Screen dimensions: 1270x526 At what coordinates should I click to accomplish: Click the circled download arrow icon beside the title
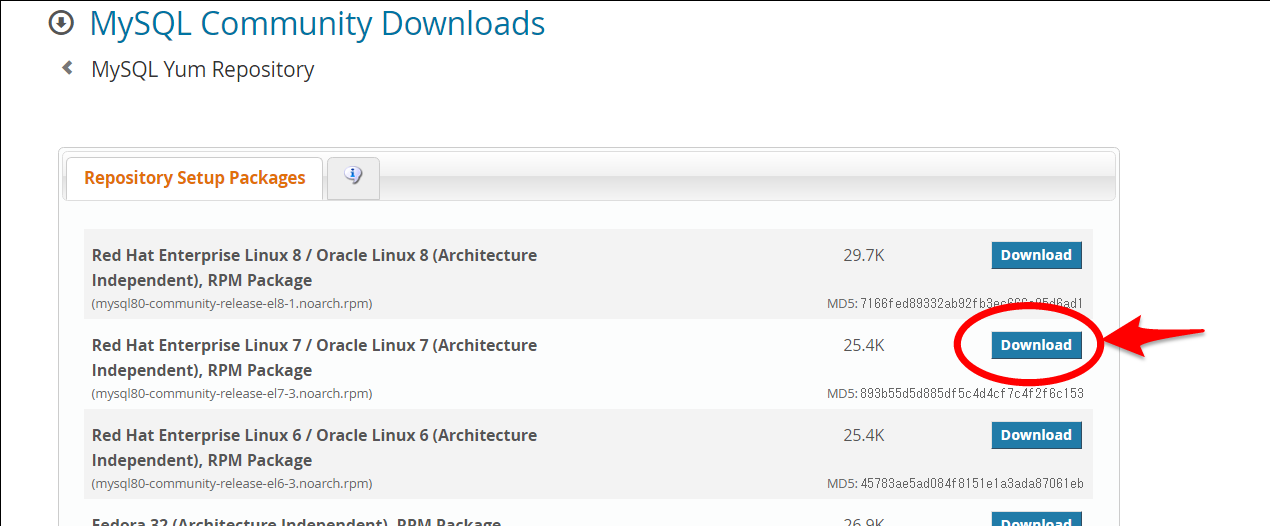point(61,22)
